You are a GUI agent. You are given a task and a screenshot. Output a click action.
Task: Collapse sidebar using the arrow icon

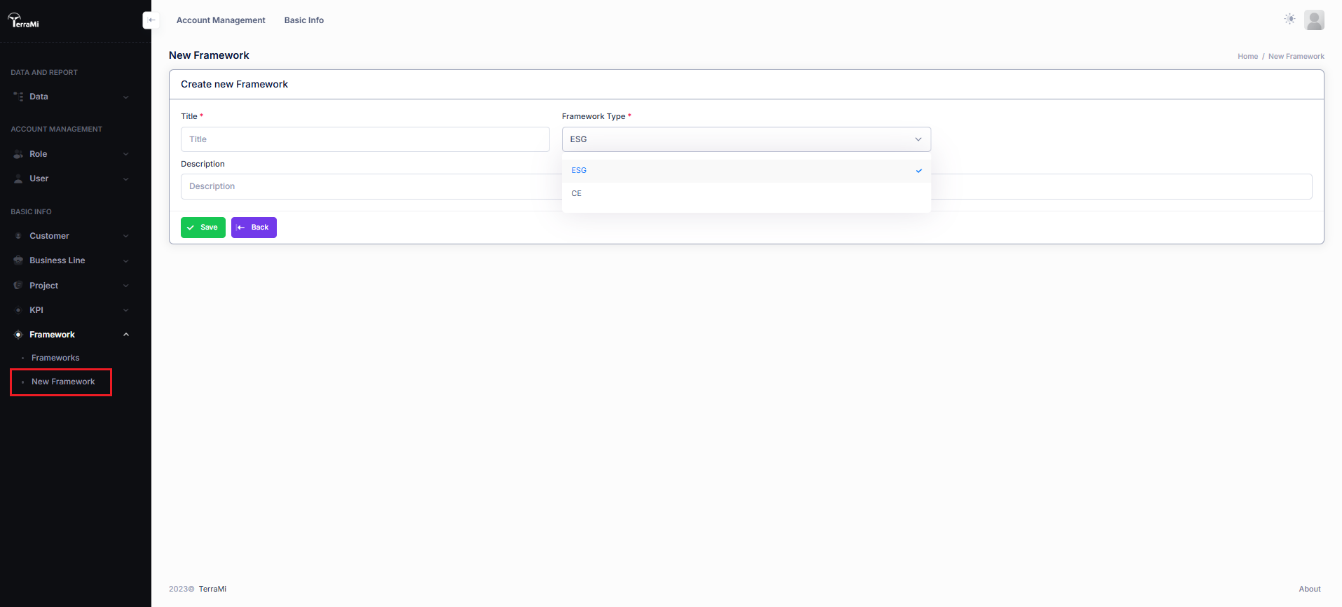(x=151, y=20)
